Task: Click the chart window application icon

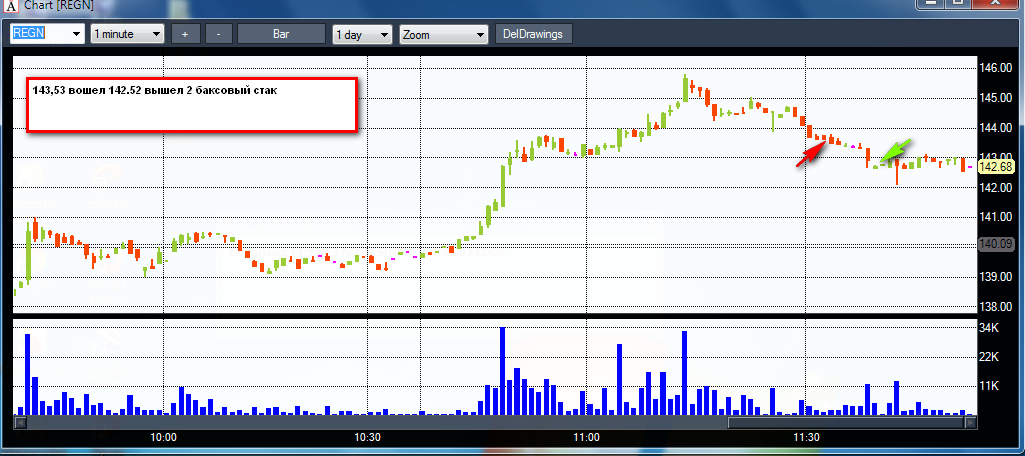Action: tap(11, 6)
